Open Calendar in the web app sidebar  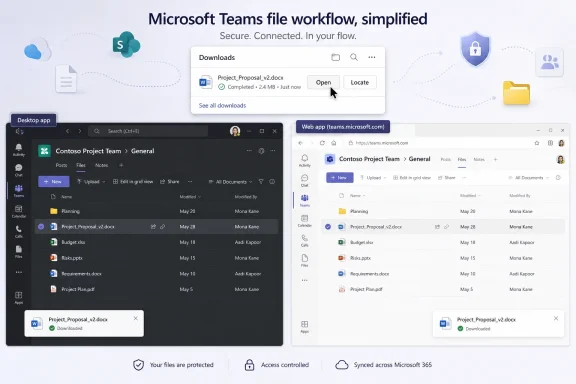coord(305,221)
